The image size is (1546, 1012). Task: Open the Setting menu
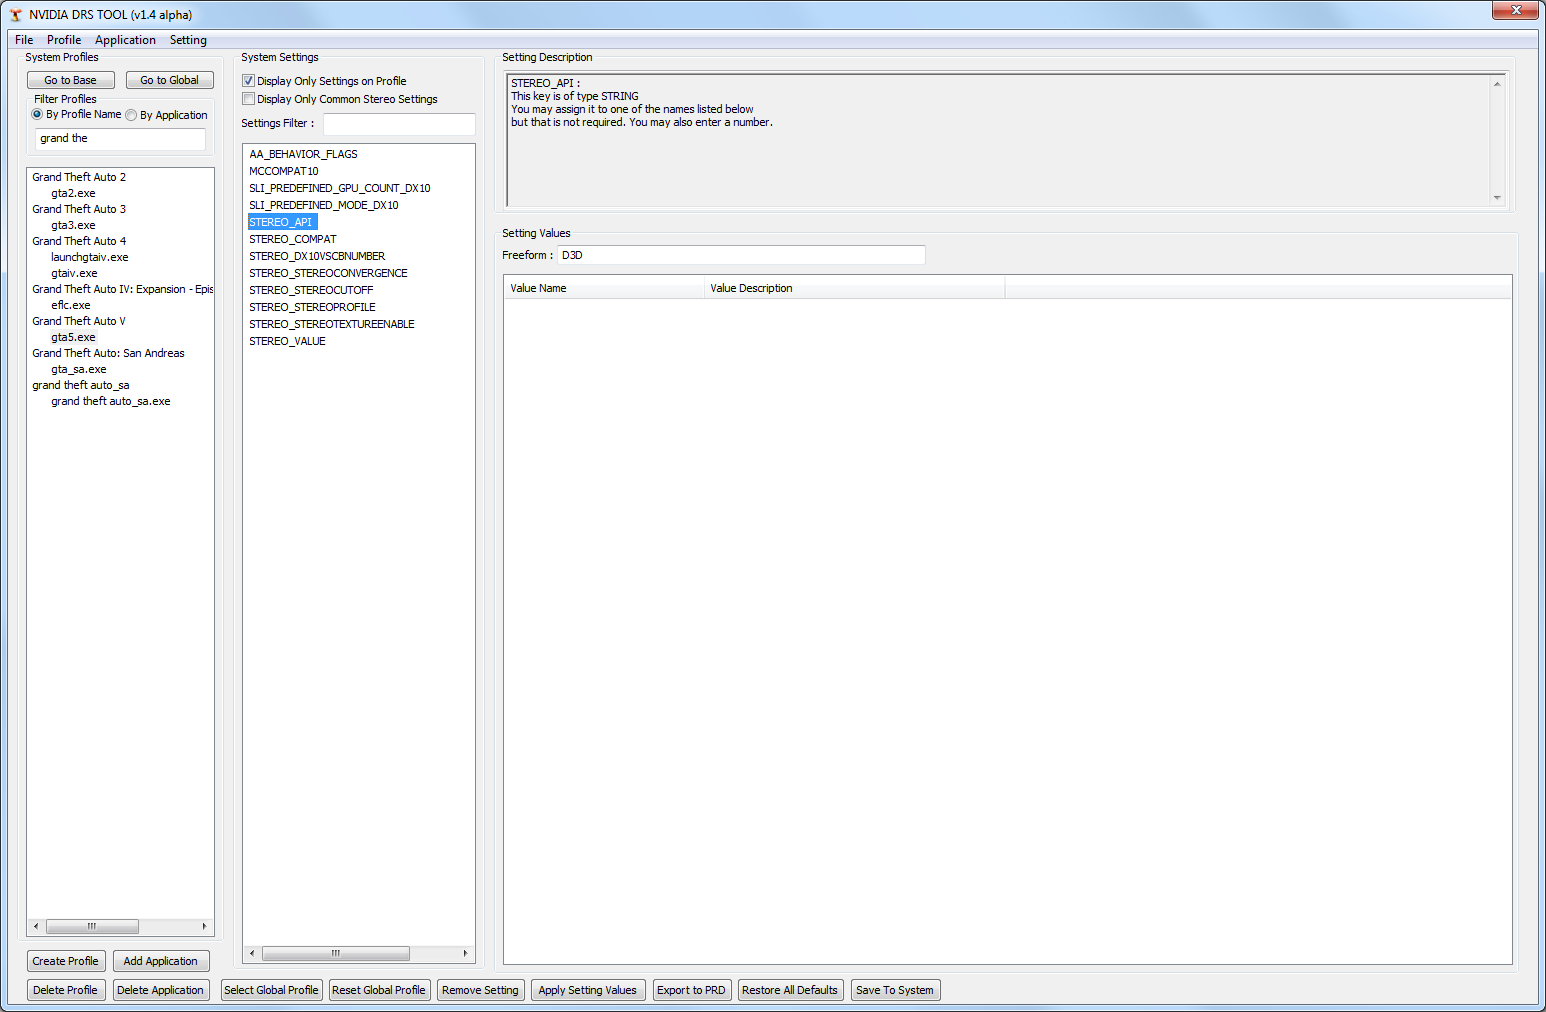click(188, 40)
